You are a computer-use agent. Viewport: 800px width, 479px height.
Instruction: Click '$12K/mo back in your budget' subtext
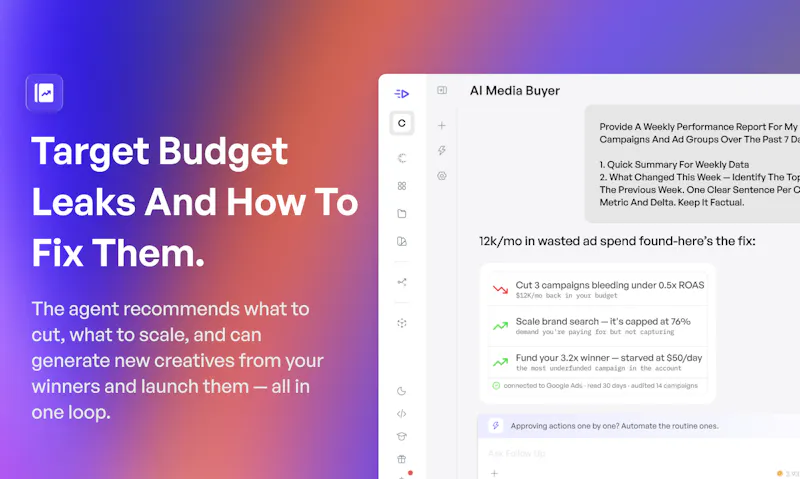coord(566,296)
